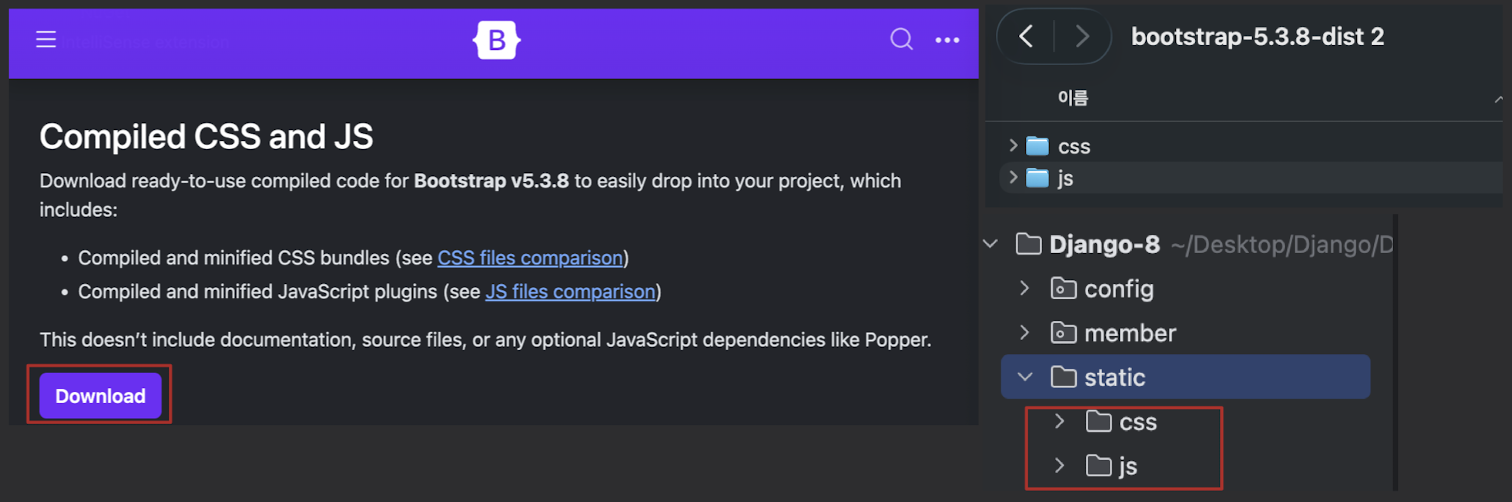1512x502 pixels.
Task: Collapse the static folder
Action: click(1024, 377)
